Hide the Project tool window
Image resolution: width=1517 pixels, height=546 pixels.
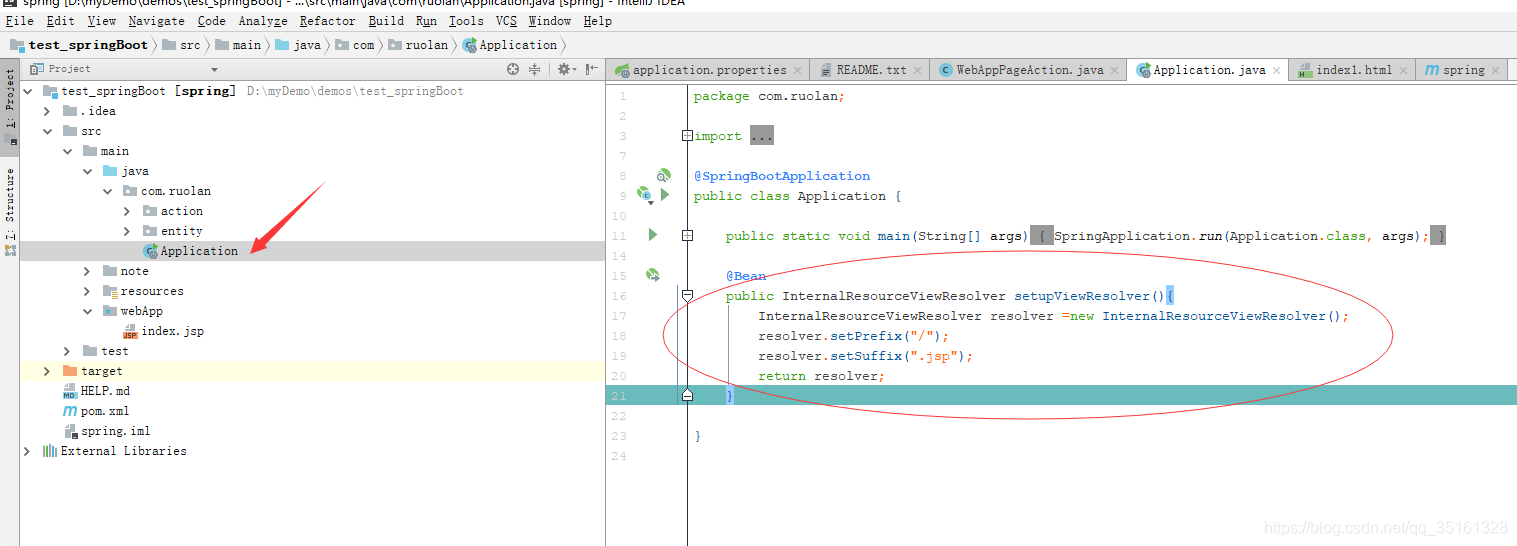pos(591,69)
